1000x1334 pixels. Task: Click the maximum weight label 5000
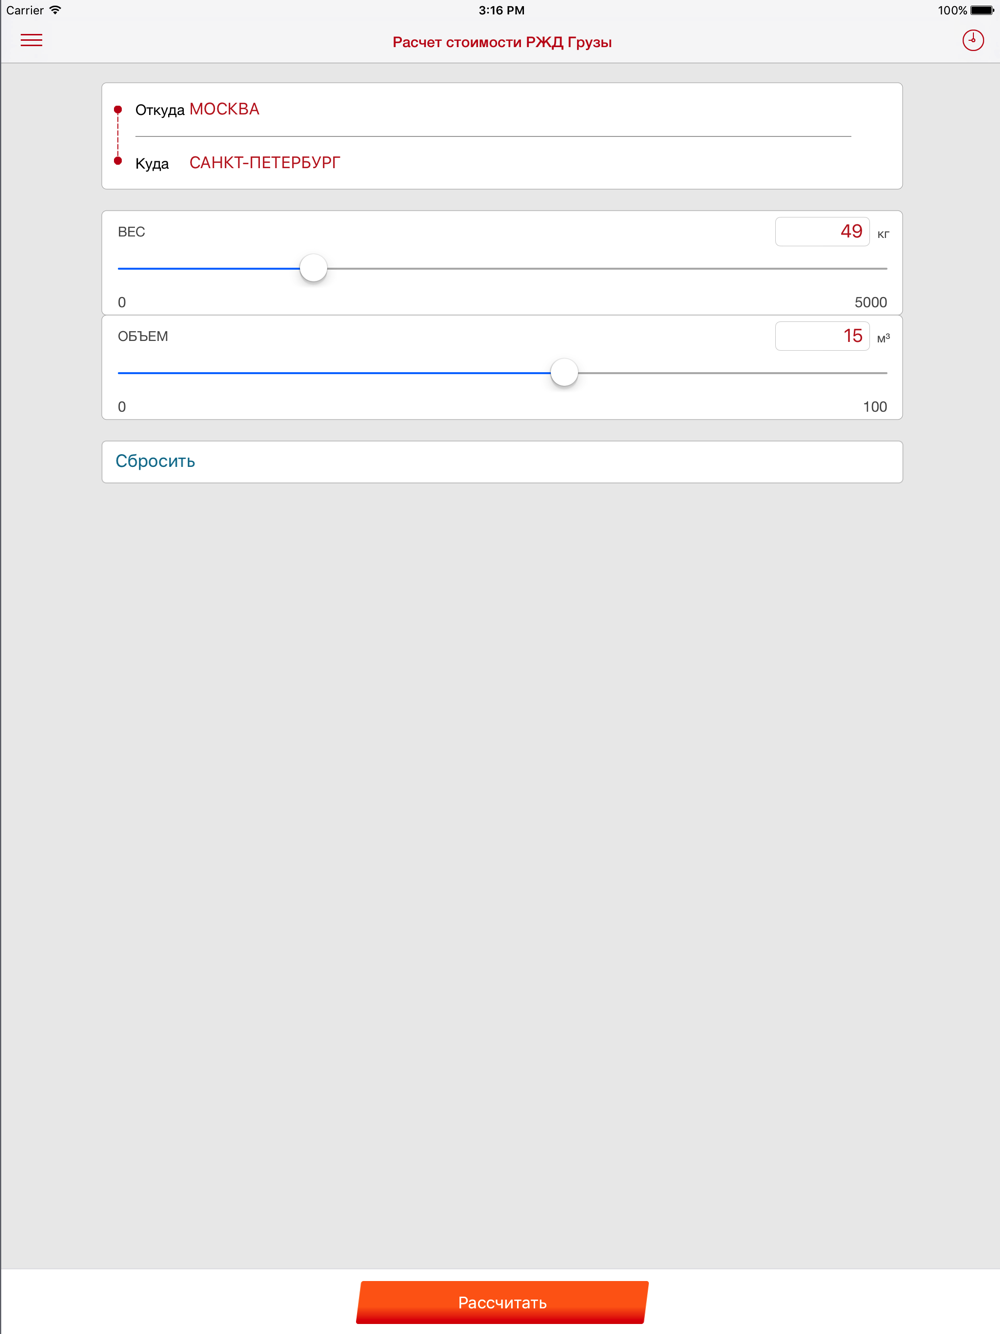tap(870, 302)
